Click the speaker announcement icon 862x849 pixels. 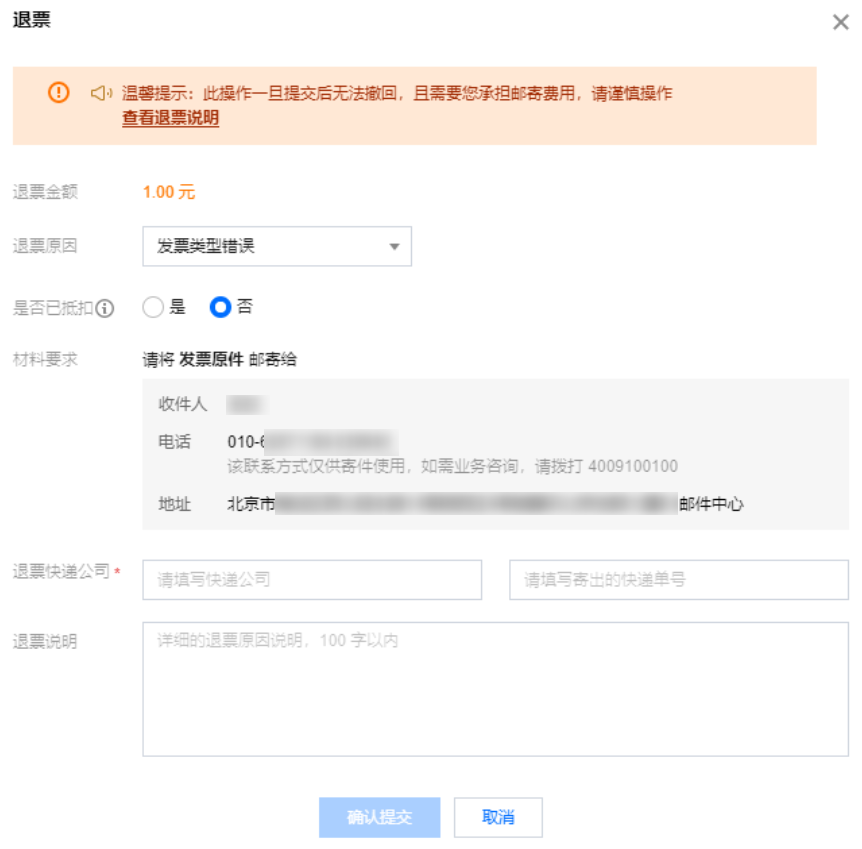[100, 93]
